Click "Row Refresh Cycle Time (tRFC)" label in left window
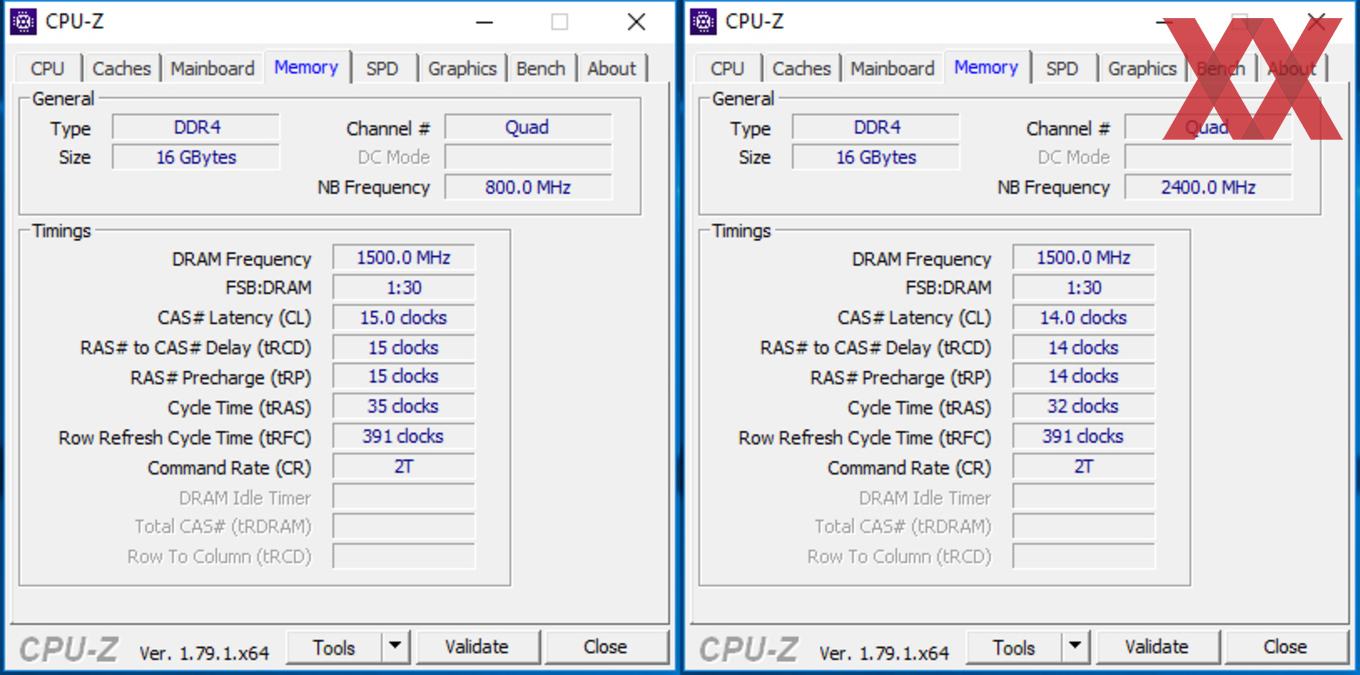Image resolution: width=1360 pixels, height=675 pixels. point(185,438)
